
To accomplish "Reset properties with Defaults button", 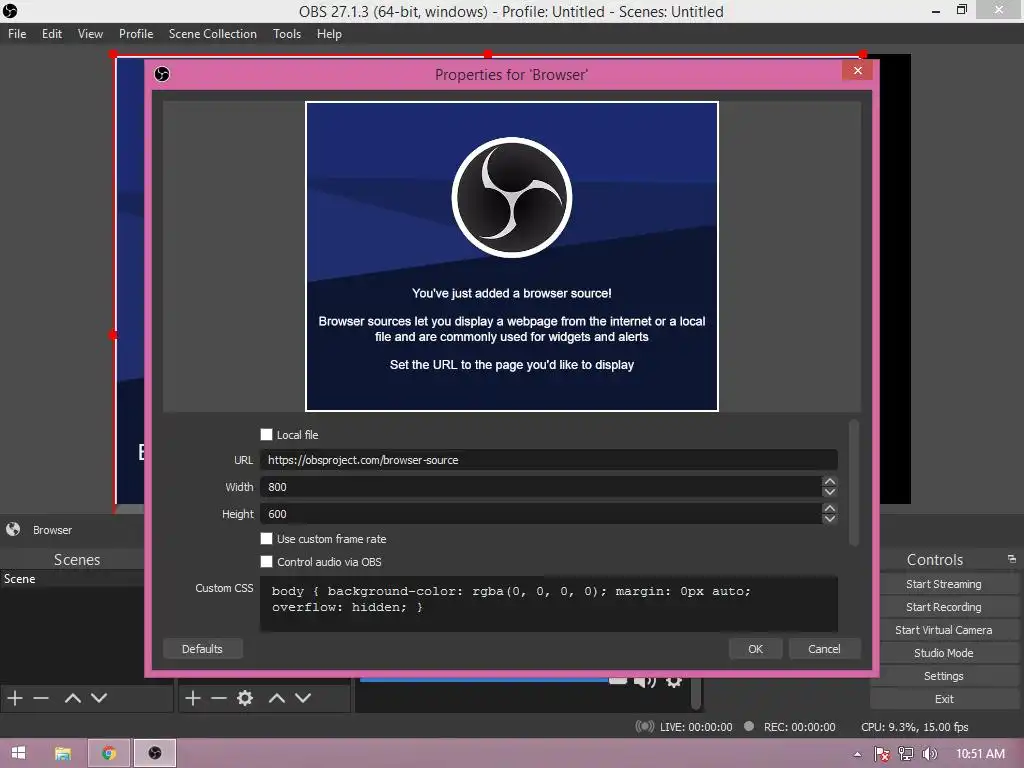I will tap(202, 648).
